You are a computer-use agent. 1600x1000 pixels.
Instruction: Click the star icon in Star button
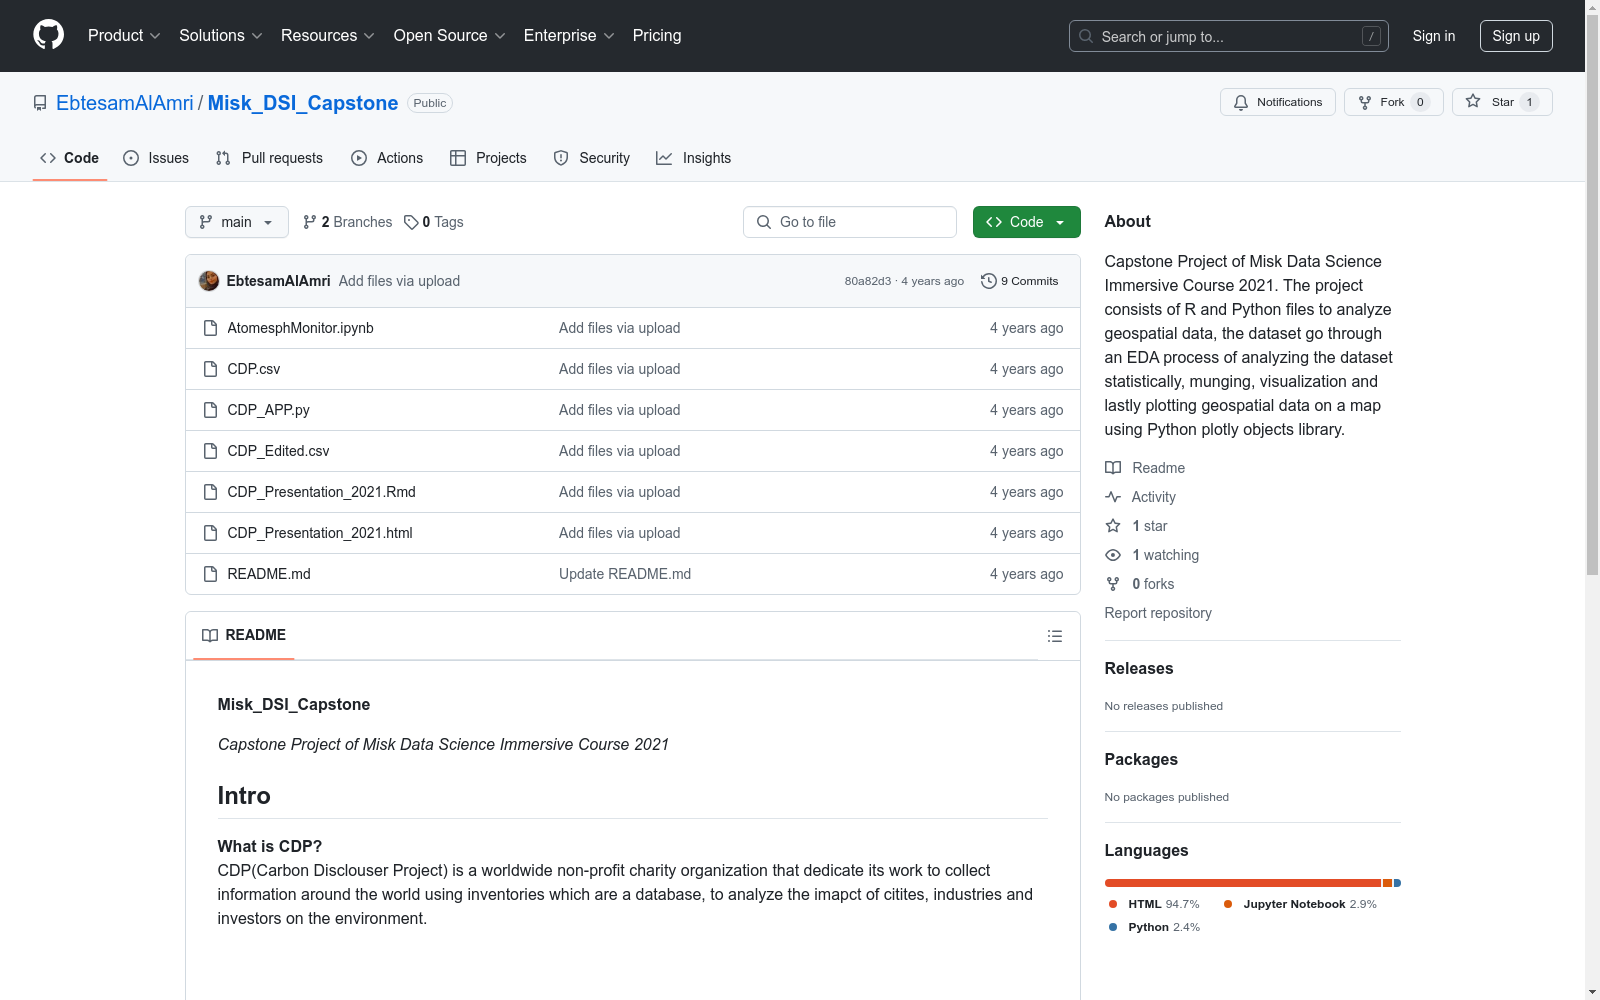point(1473,101)
